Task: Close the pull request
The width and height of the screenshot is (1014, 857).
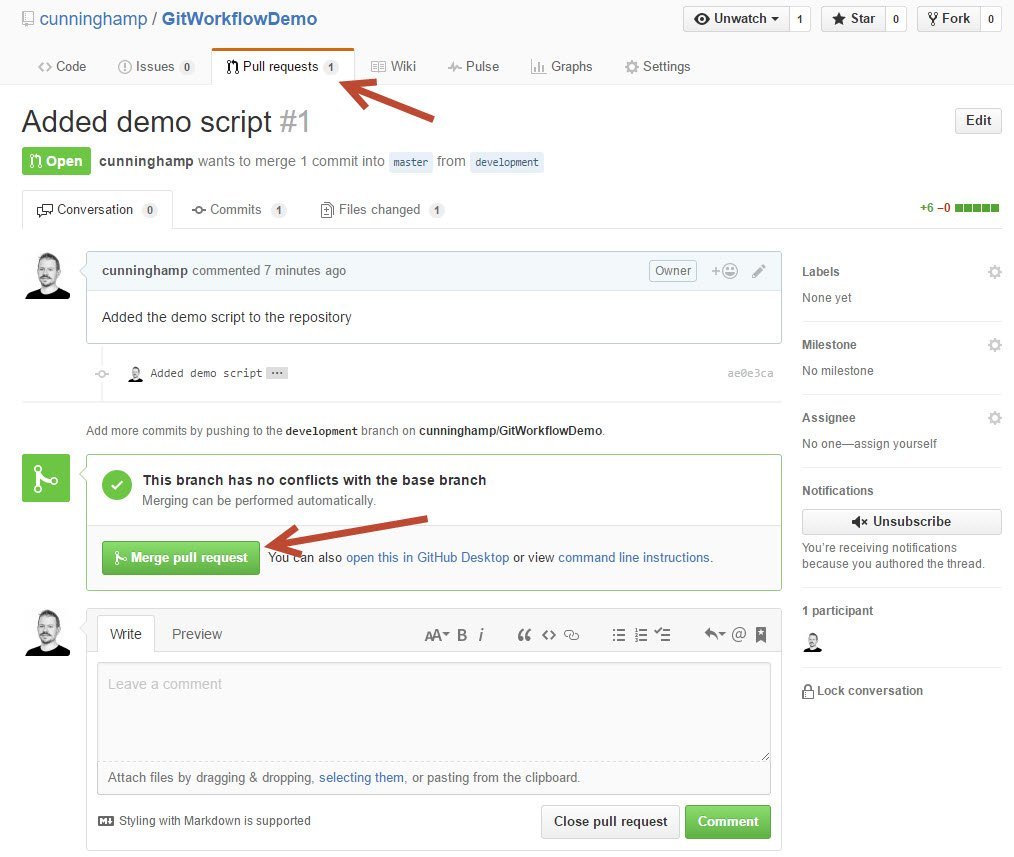Action: click(610, 821)
